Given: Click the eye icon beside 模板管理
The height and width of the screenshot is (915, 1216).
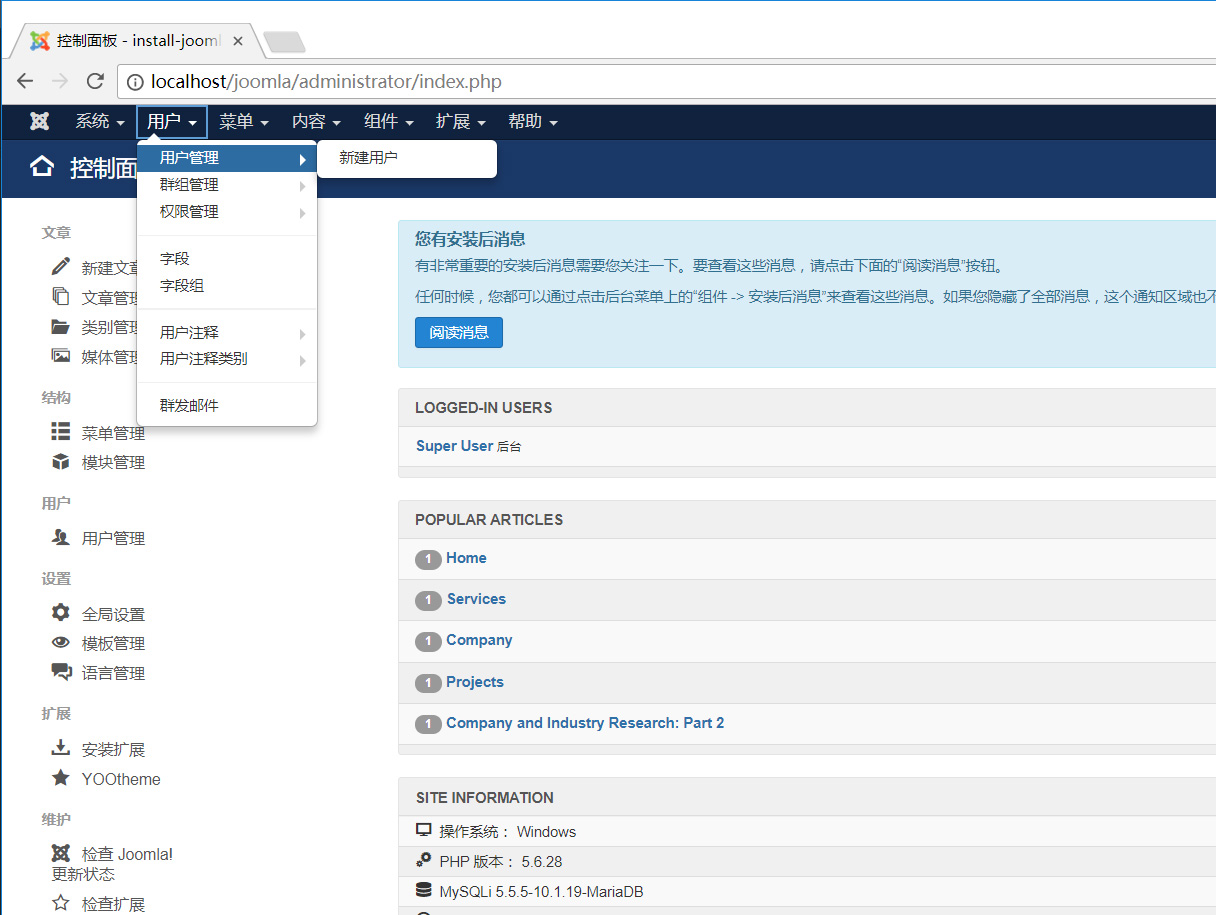Looking at the screenshot, I should pos(61,643).
